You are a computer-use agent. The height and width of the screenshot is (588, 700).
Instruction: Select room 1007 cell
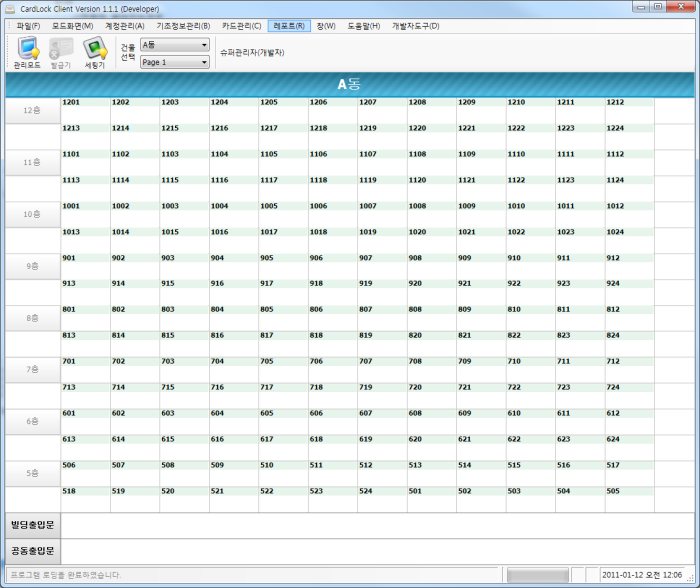[x=382, y=214]
